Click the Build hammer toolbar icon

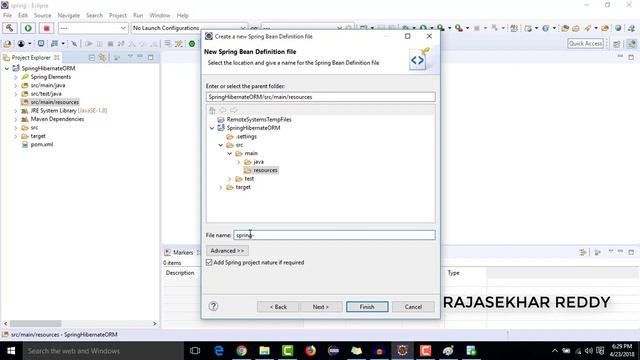[x=9, y=28]
